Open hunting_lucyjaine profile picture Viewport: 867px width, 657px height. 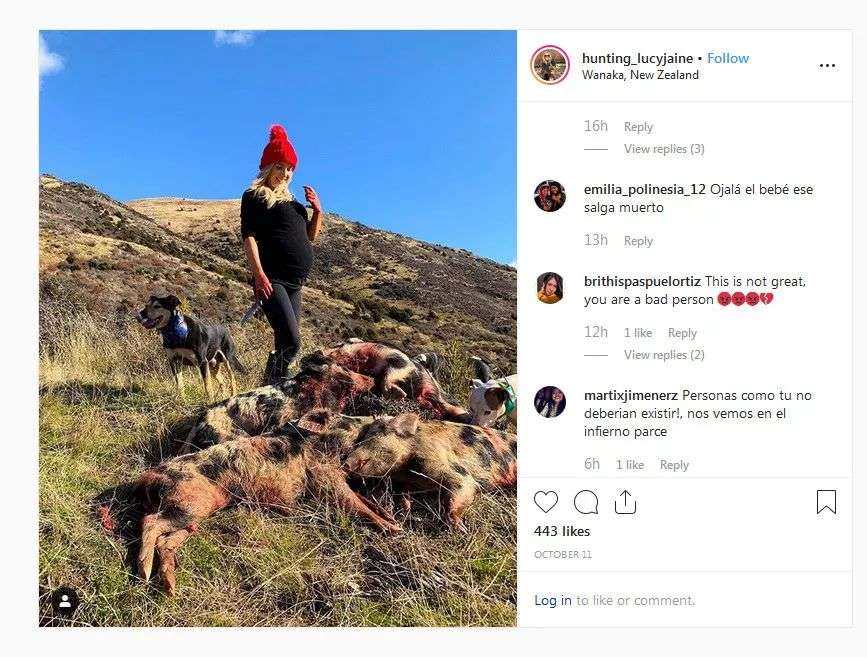pos(550,65)
